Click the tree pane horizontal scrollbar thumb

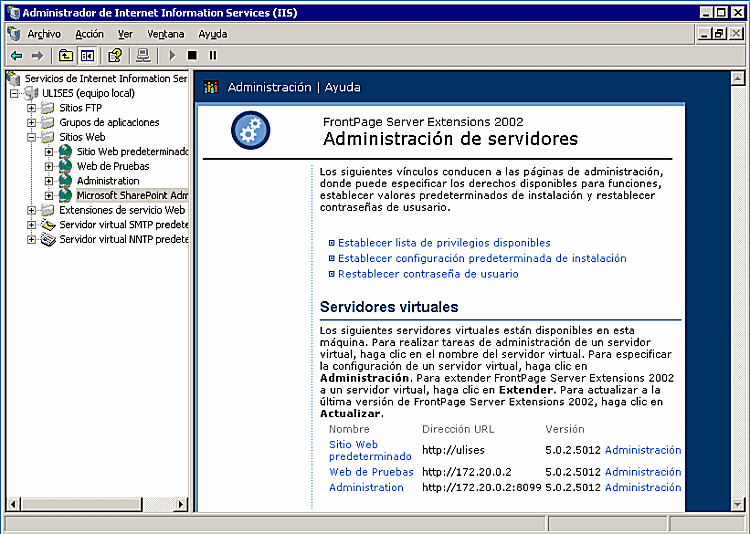click(x=82, y=504)
